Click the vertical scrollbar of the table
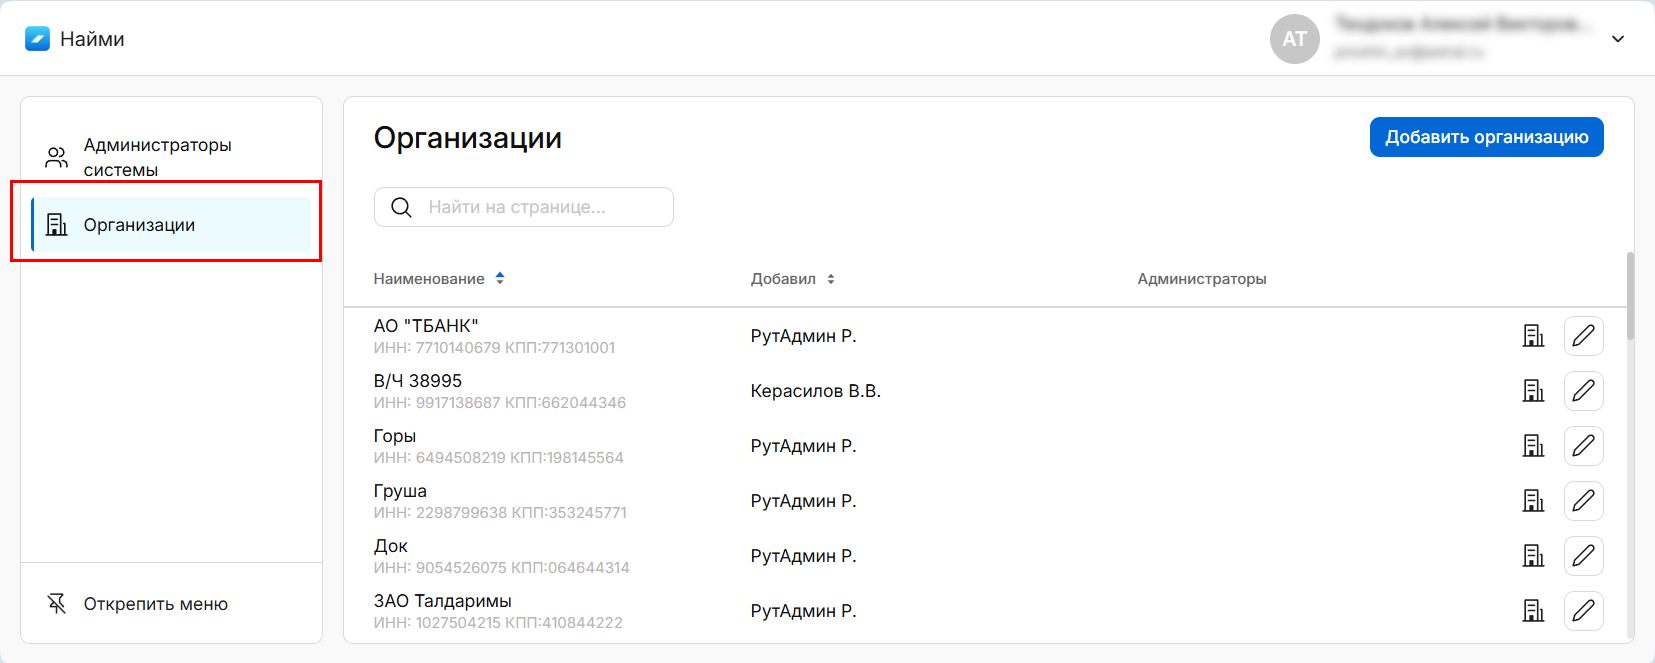This screenshot has height=663, width=1655. 1630,296
